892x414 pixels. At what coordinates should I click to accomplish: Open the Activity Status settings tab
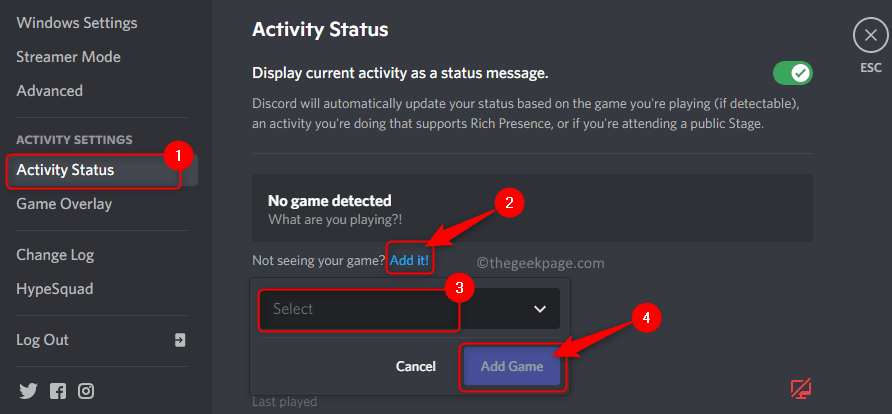pos(66,170)
